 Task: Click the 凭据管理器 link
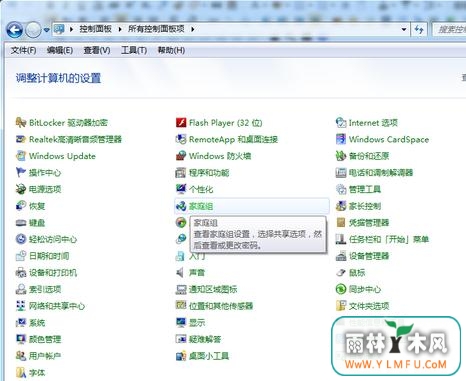point(369,223)
